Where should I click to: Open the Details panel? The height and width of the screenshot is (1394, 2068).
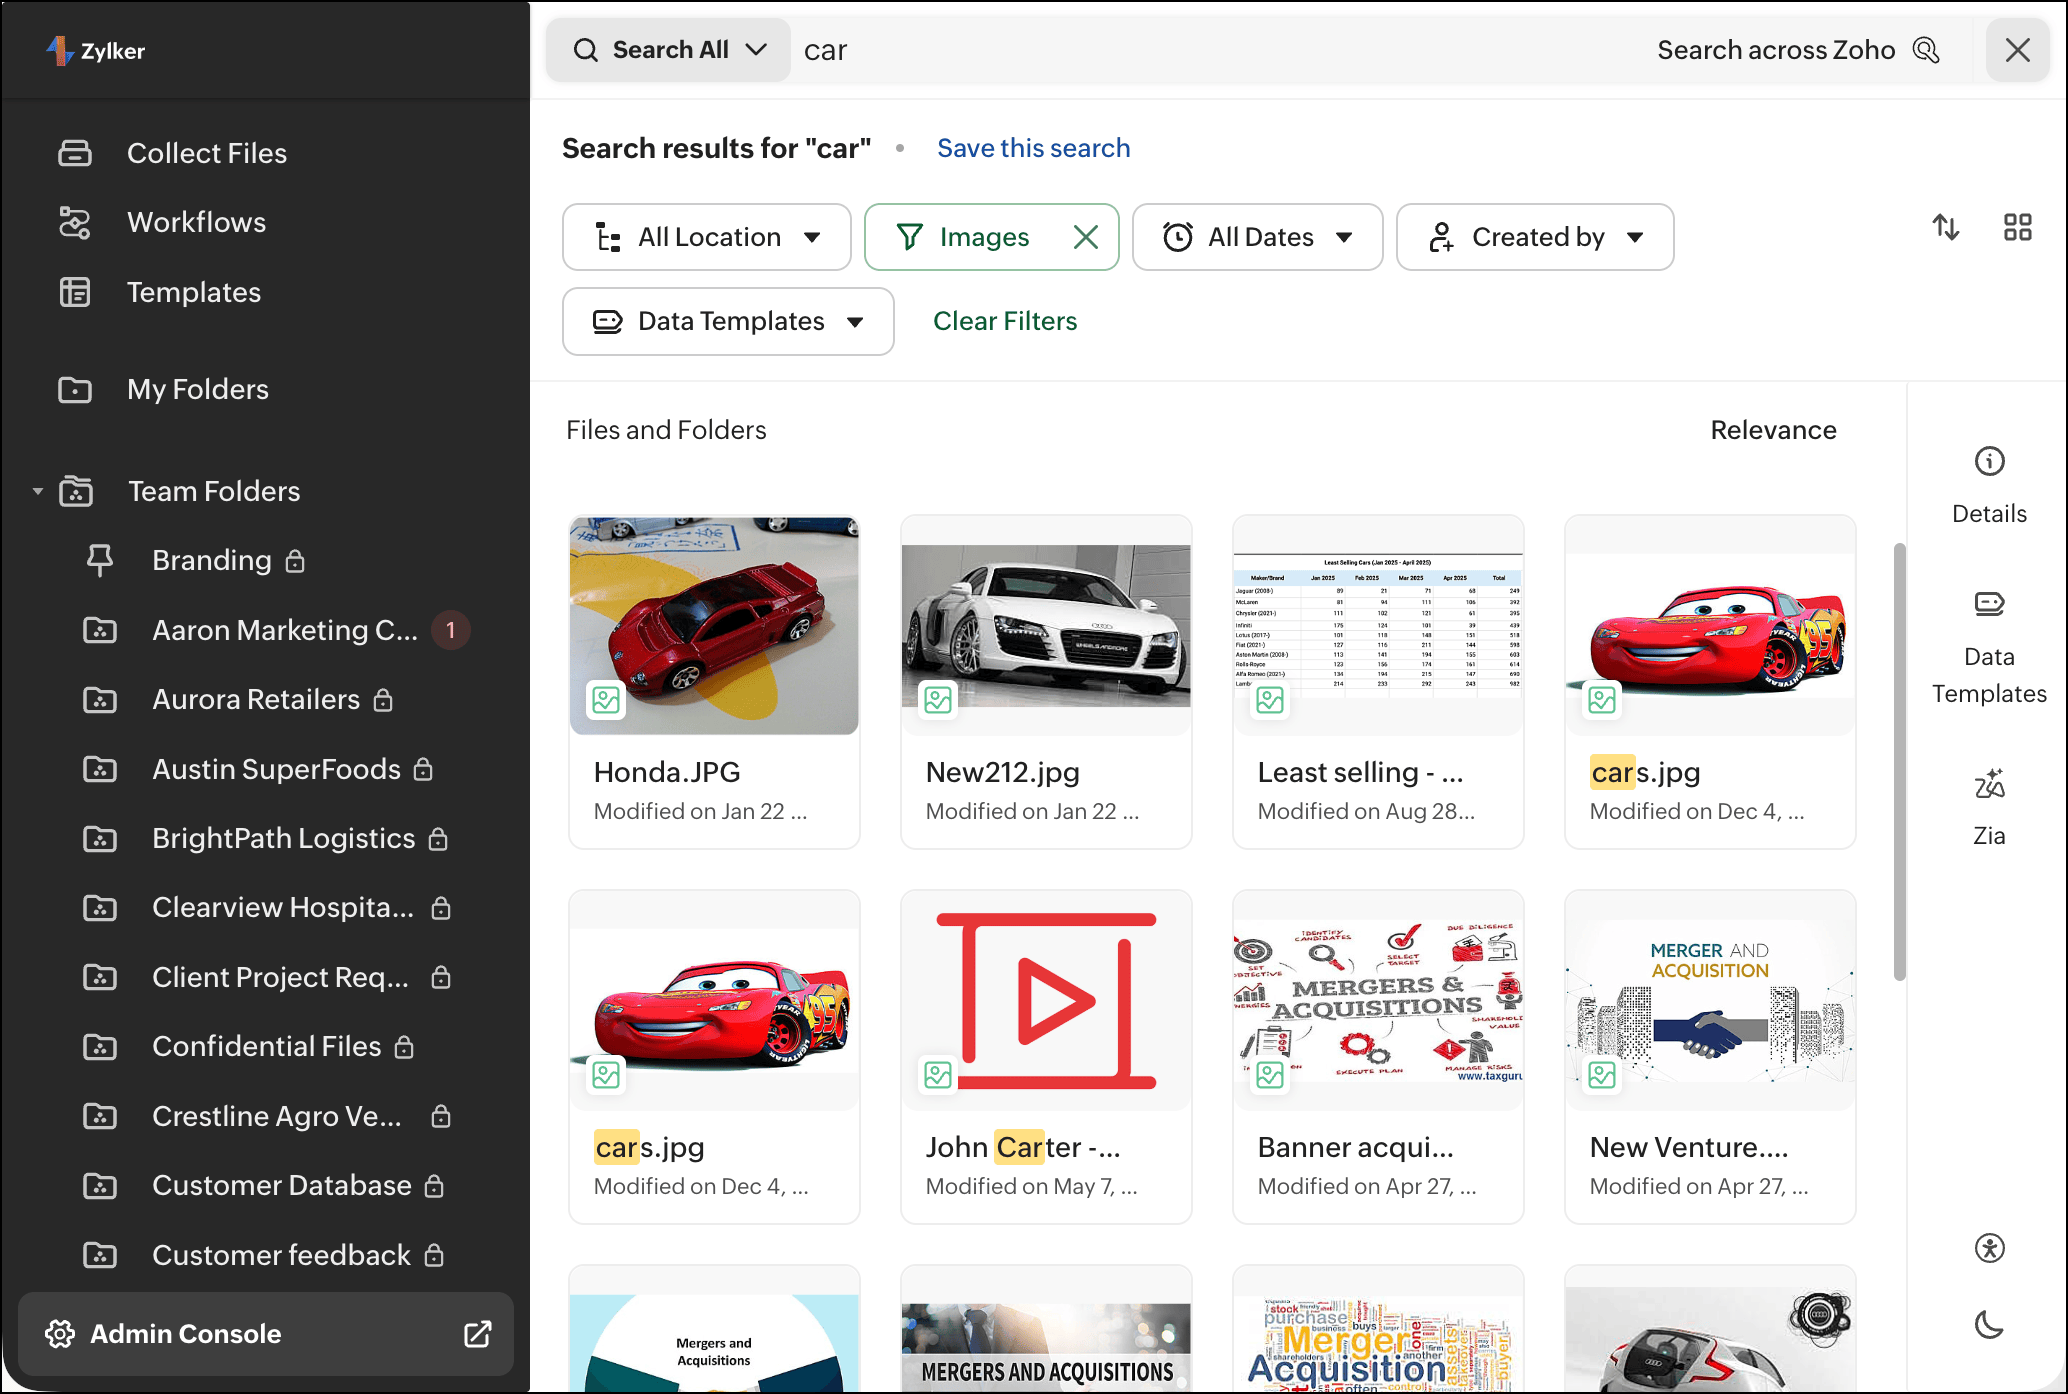(x=1989, y=486)
